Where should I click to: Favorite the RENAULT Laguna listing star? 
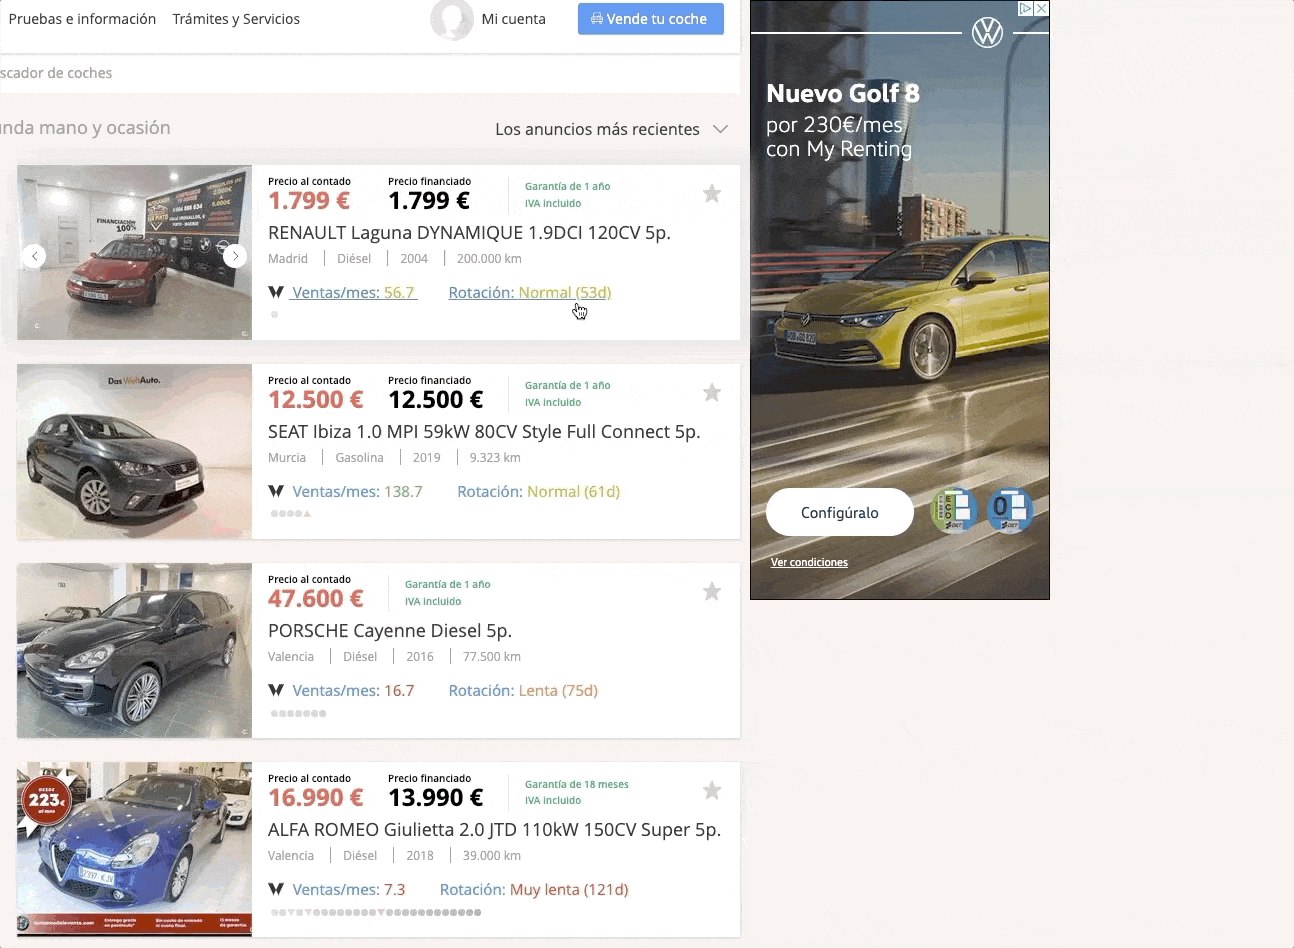pyautogui.click(x=712, y=193)
